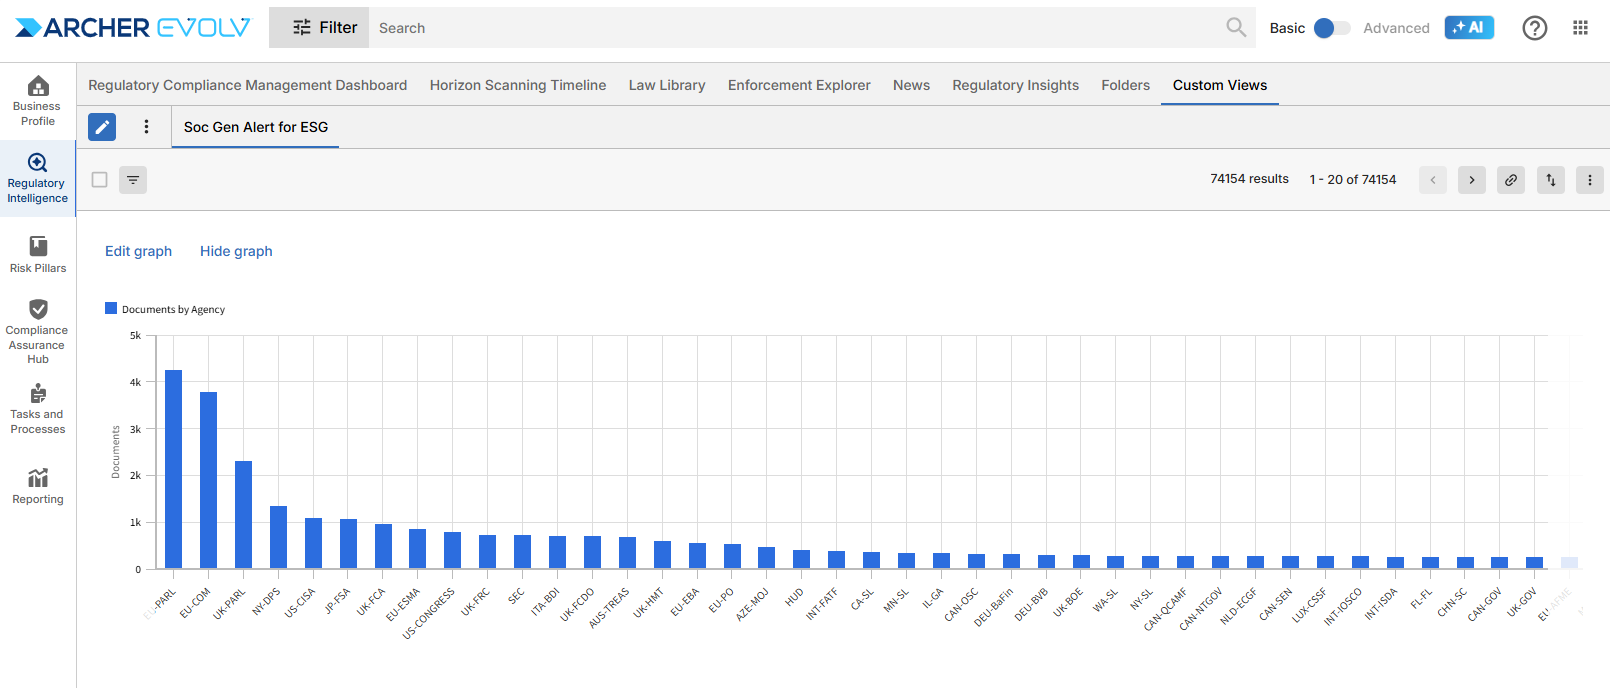Open the help question mark icon
Viewport: 1610px width, 688px height.
pos(1534,28)
